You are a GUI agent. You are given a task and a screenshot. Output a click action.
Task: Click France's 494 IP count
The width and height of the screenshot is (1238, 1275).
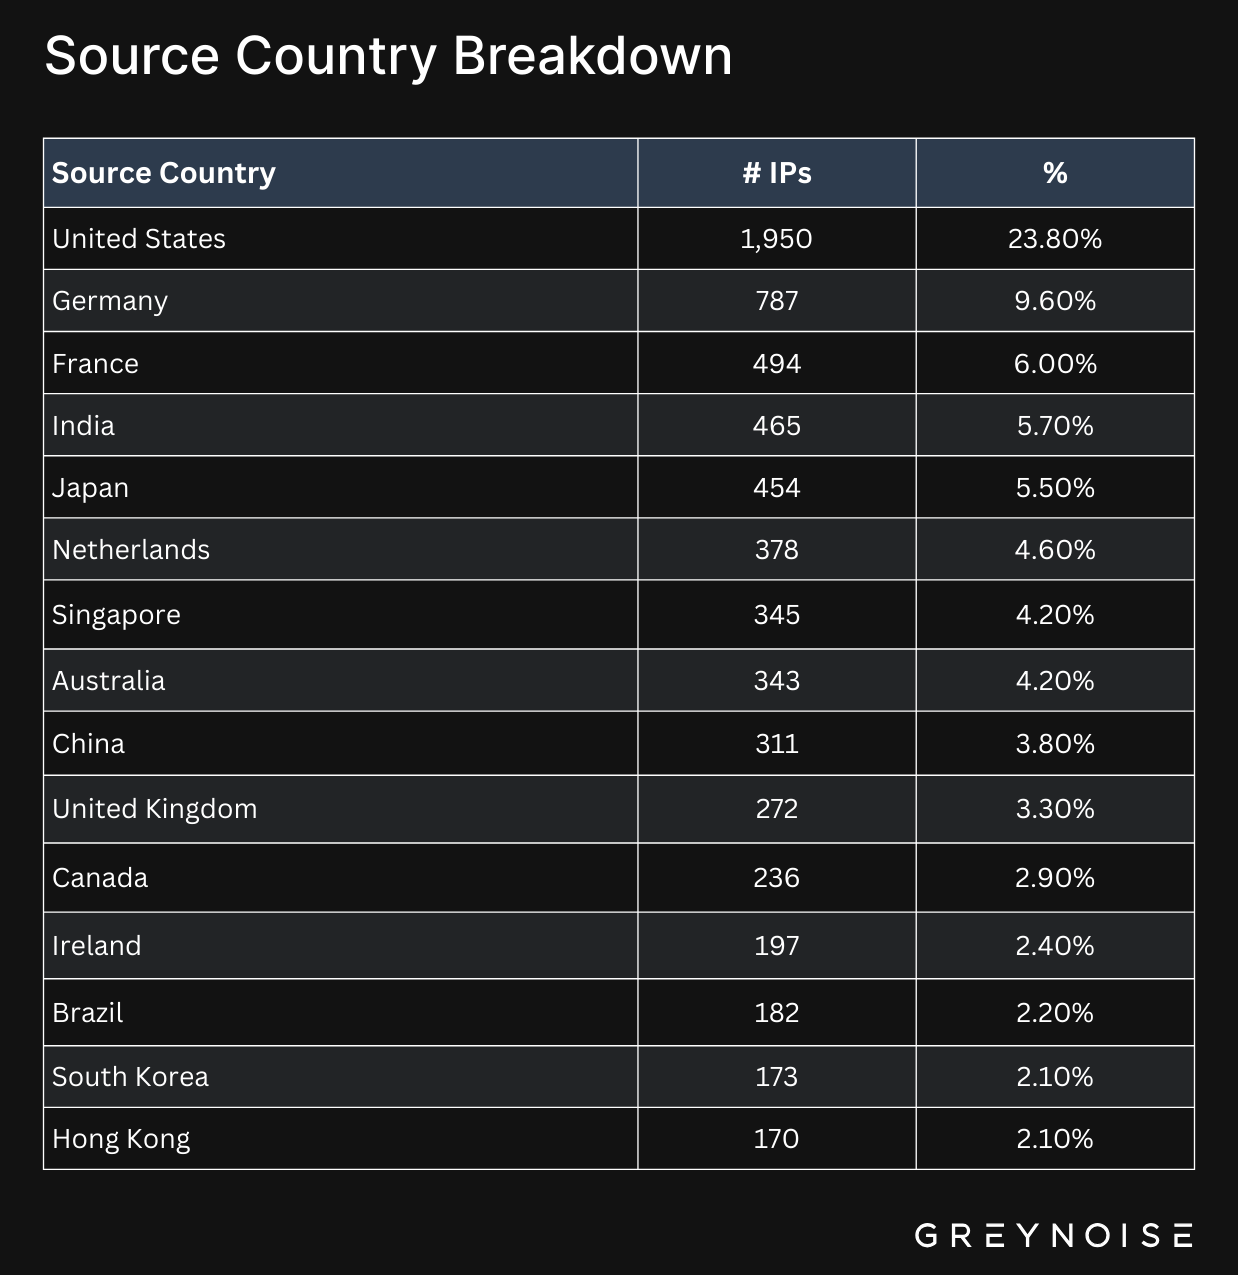point(777,363)
